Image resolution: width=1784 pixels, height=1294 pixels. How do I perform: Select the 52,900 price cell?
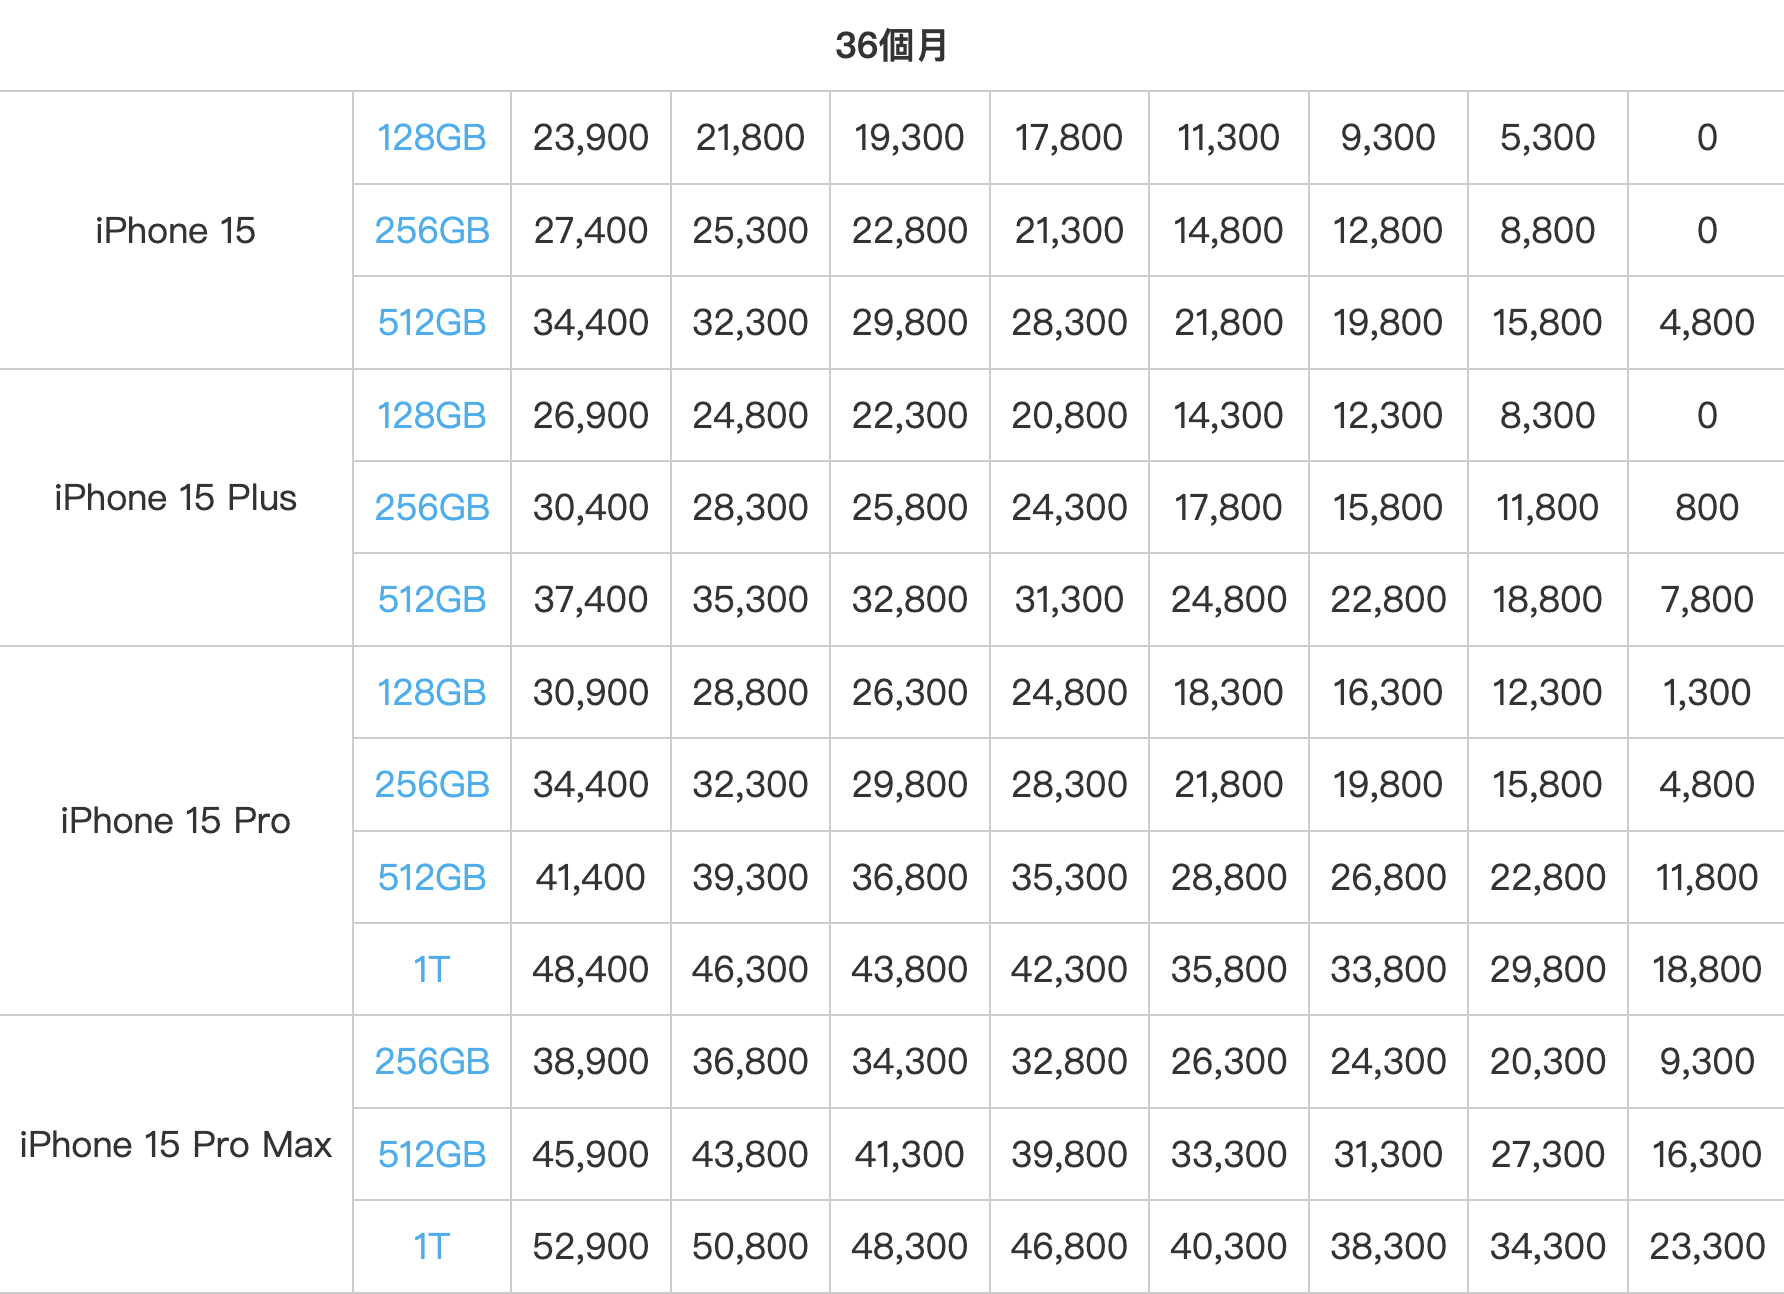click(x=590, y=1247)
